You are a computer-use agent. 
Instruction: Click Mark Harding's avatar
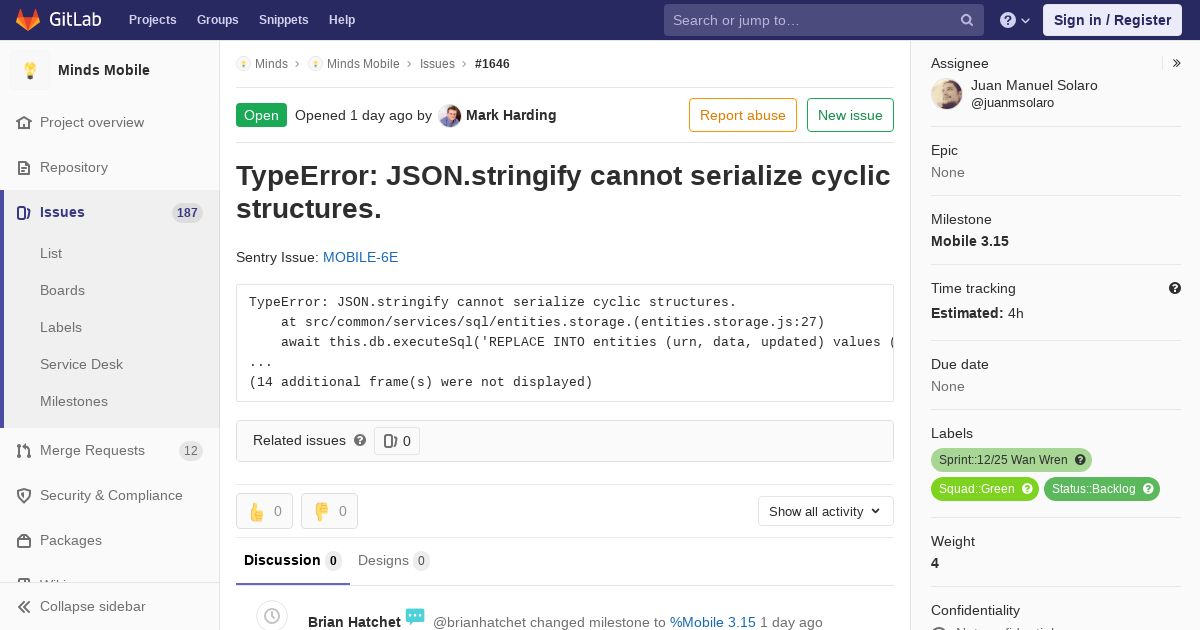tap(450, 115)
